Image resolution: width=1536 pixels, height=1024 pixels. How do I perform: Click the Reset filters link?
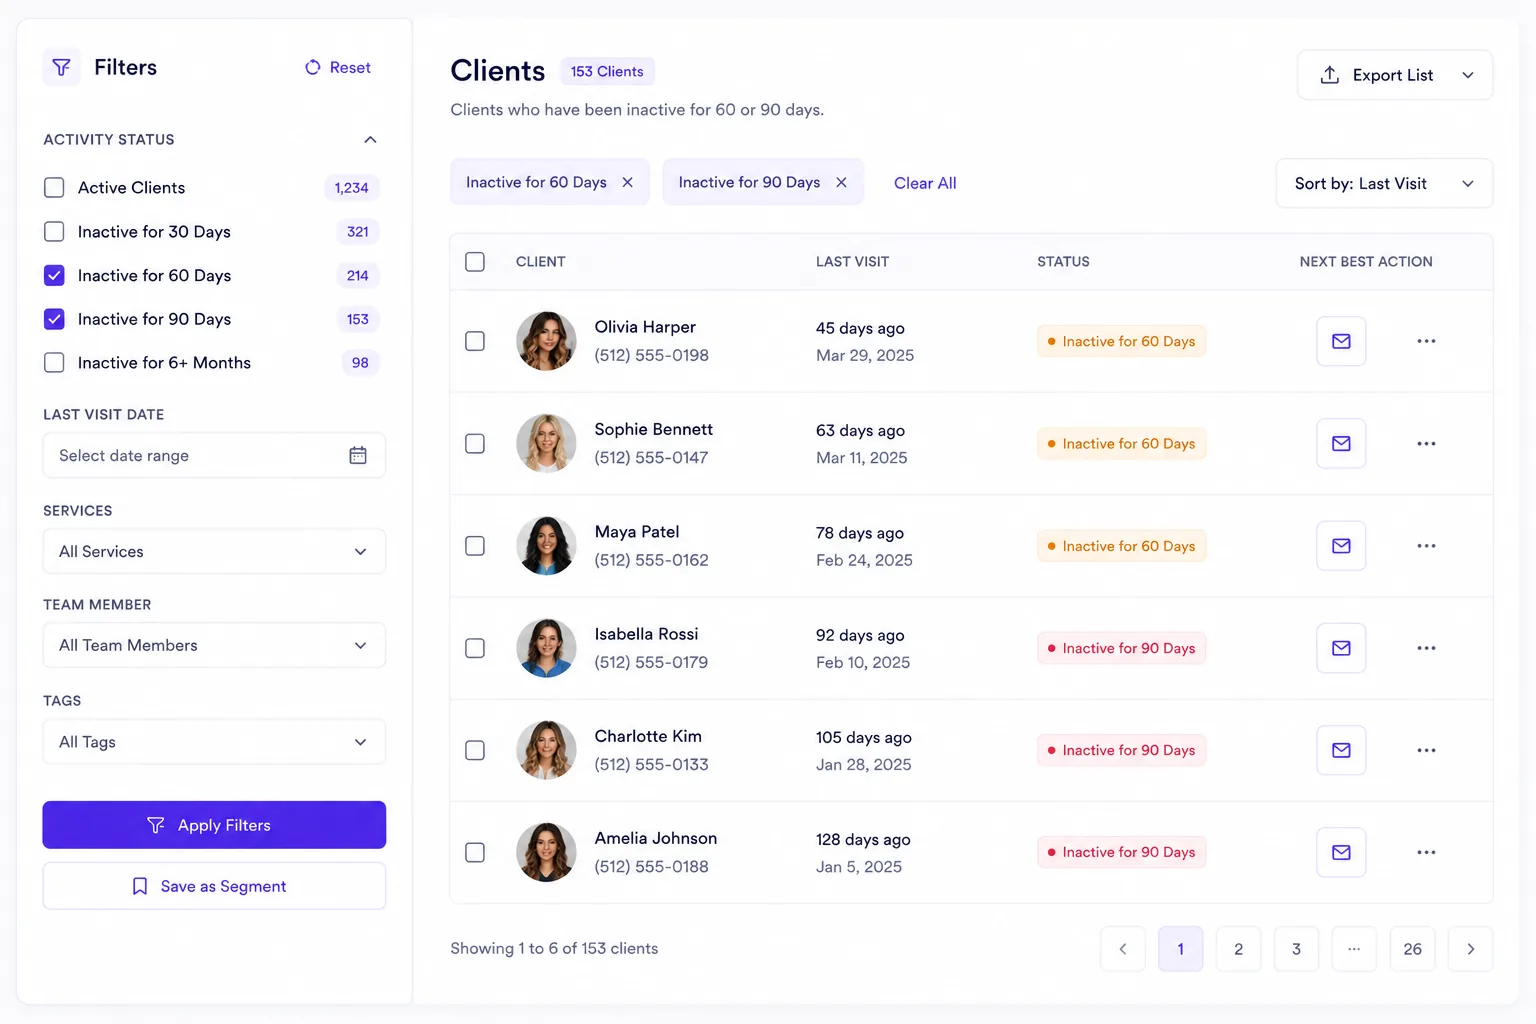338,67
